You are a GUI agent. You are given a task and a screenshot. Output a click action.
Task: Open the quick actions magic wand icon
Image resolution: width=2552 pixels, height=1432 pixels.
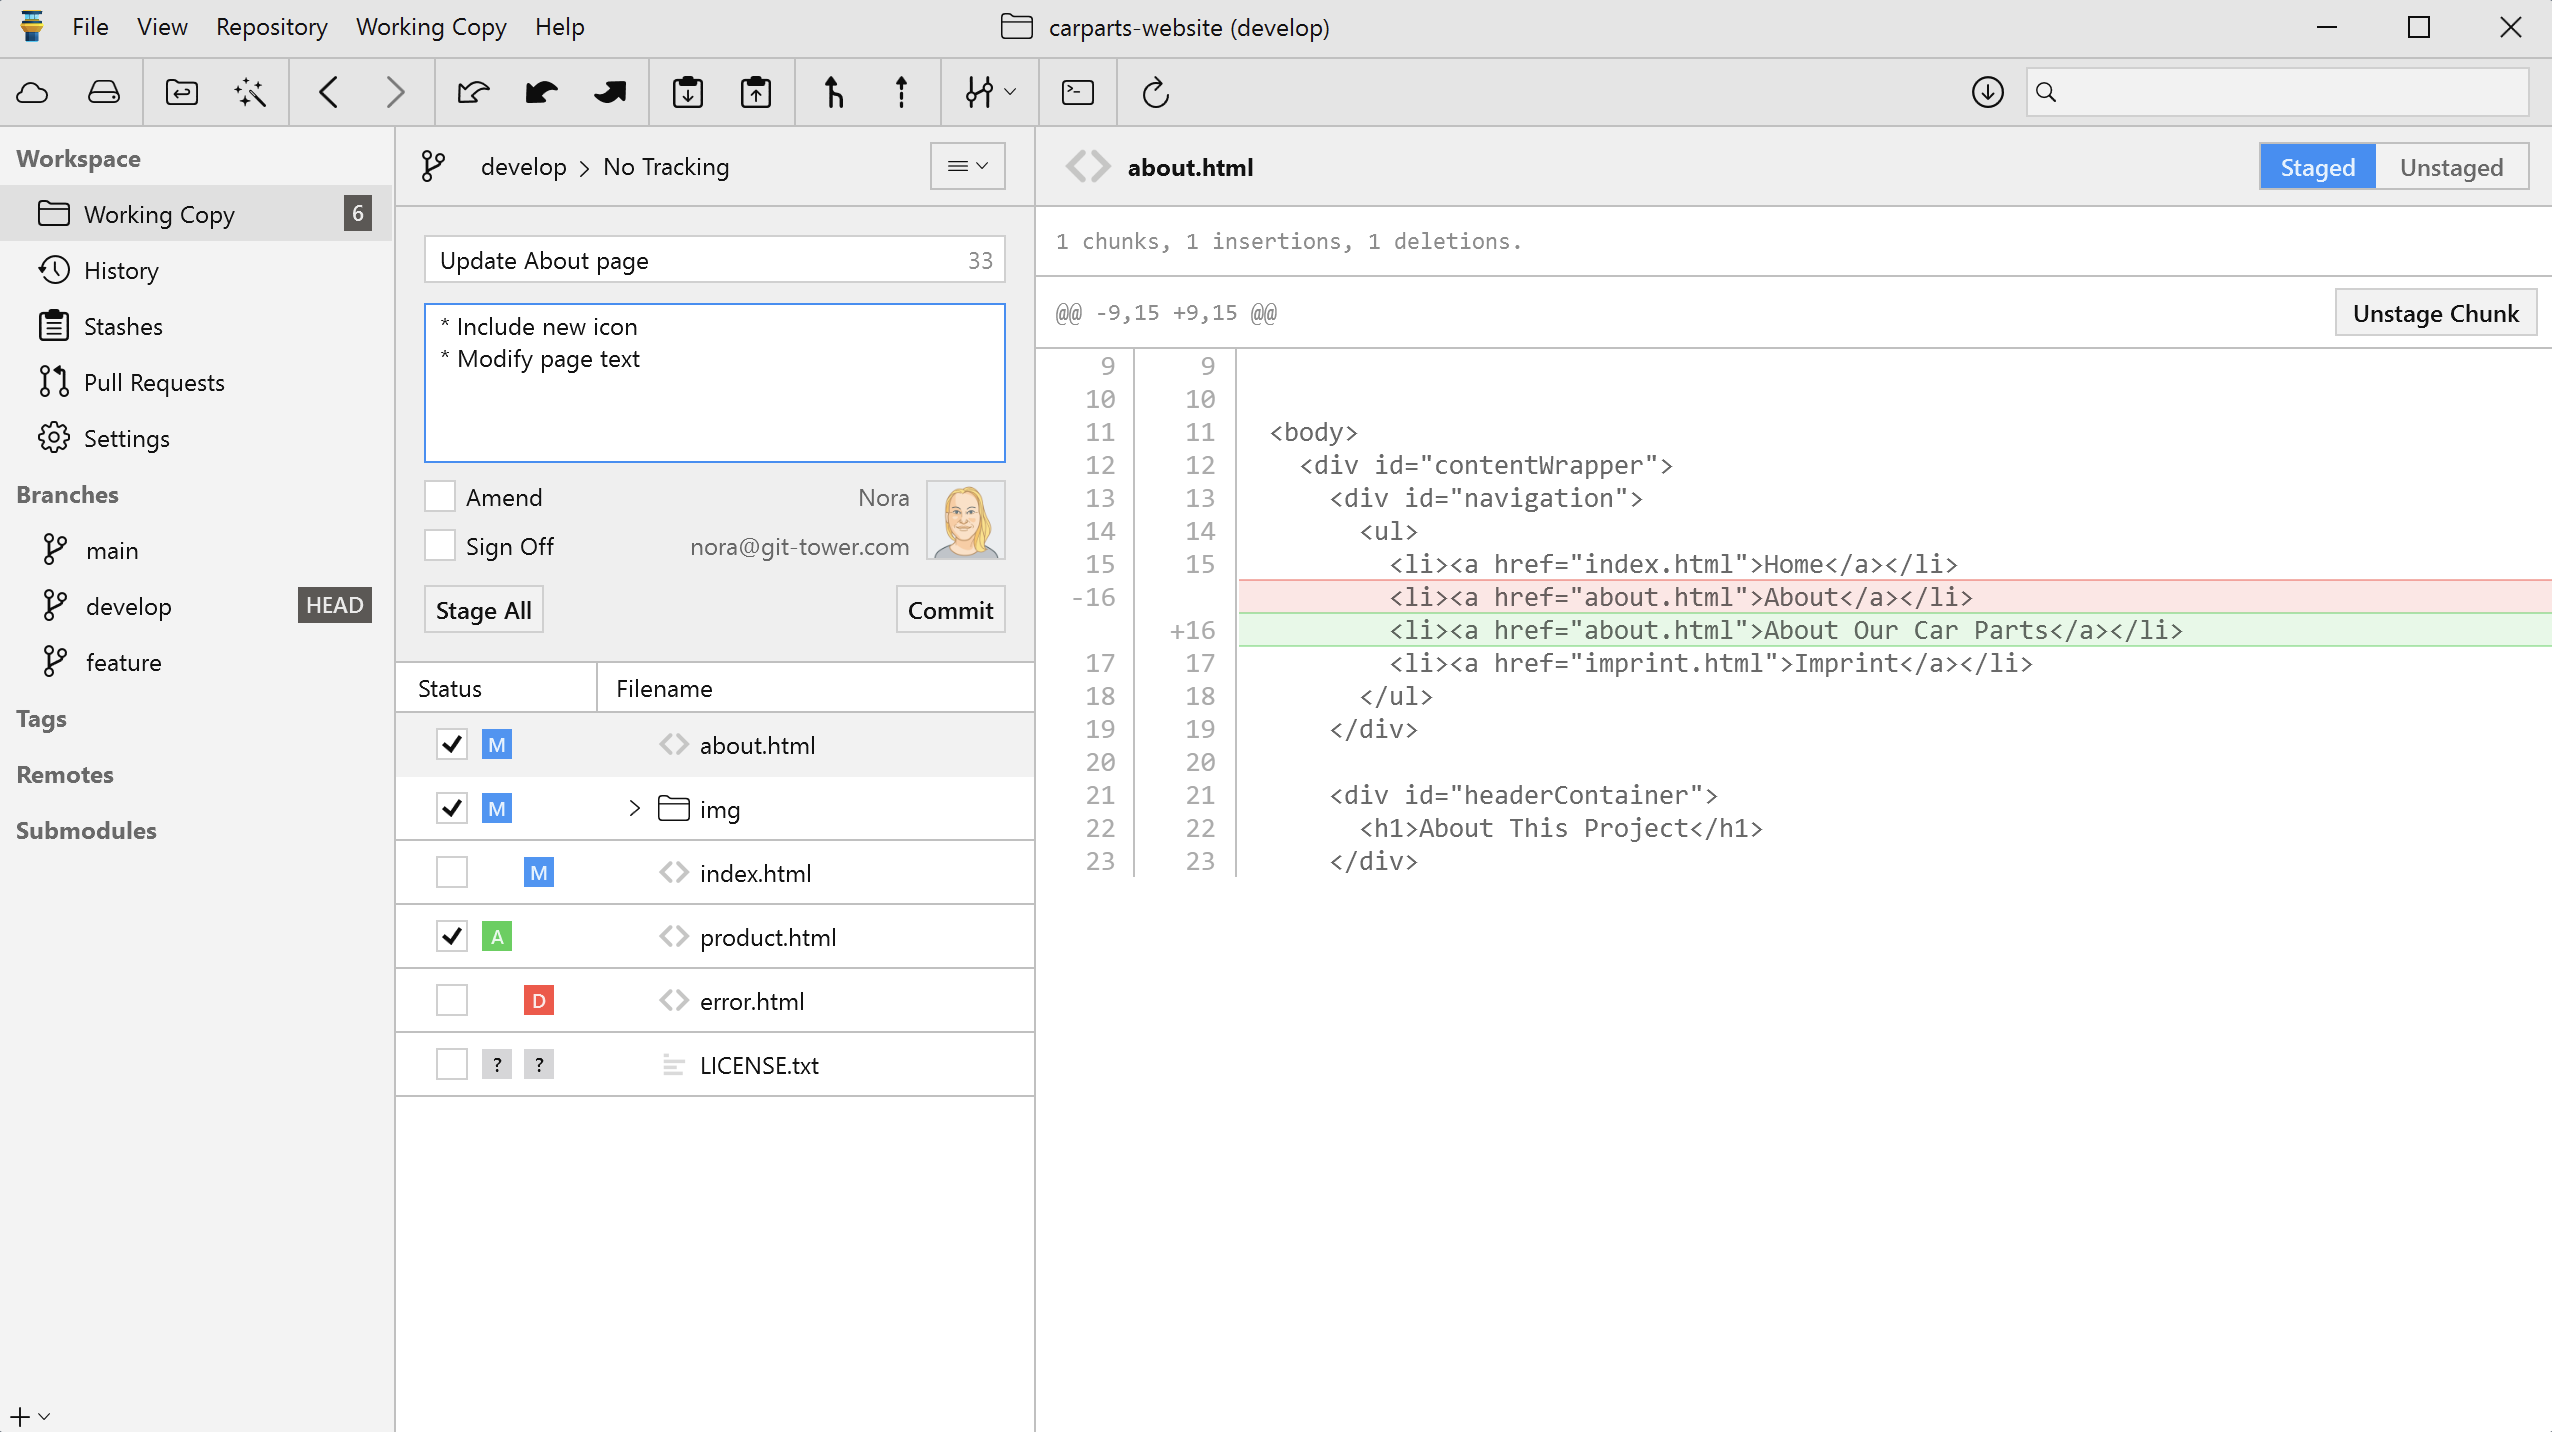coord(250,93)
